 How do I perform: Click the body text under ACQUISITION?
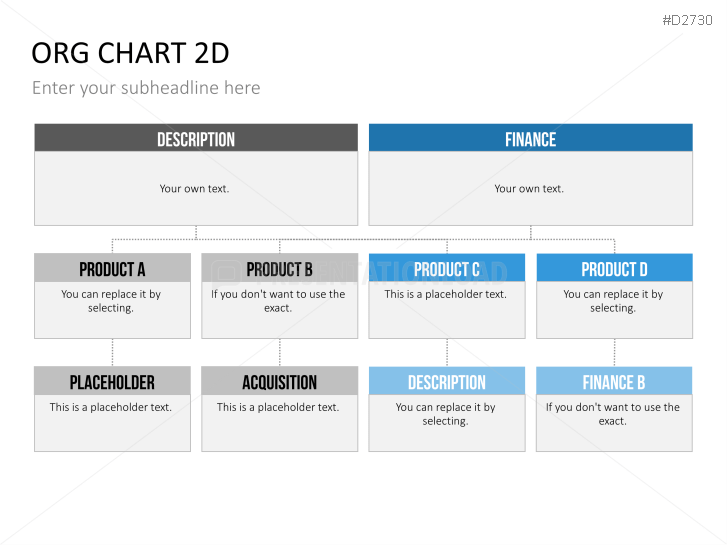pos(278,407)
